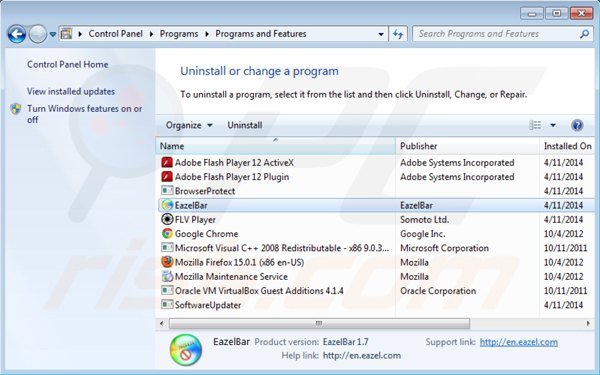Expand arrow after Control Panel breadcrumb

(152, 34)
